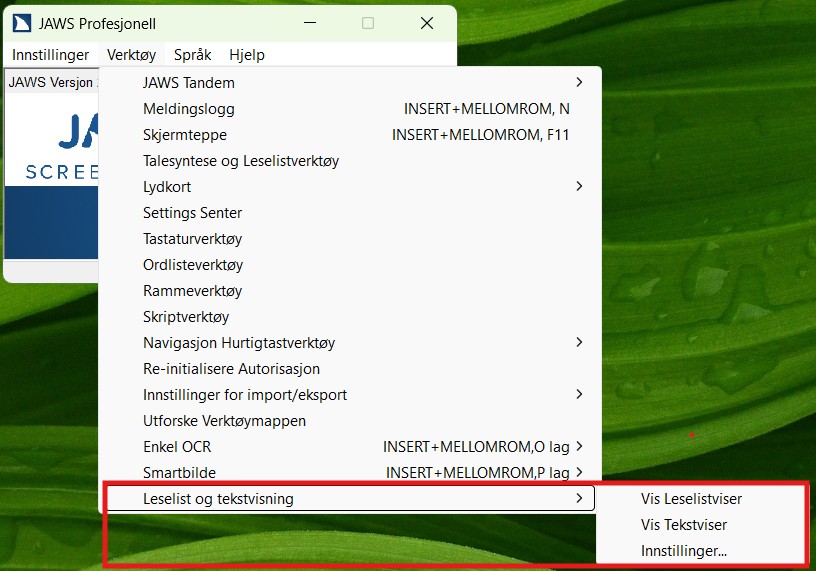Click the Leselist og tekstvisning arrow
Screen dimensions: 816x571
[x=579, y=499]
